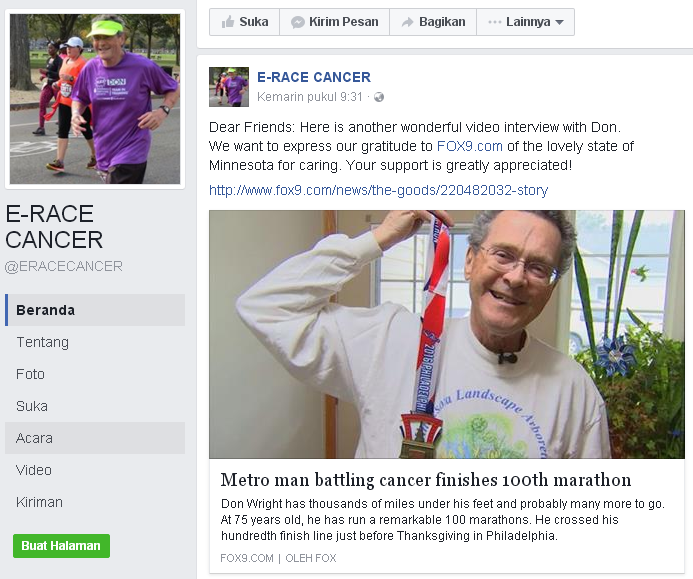This screenshot has width=693, height=579.
Task: Select Acara in the sidebar menu
Action: pyautogui.click(x=95, y=438)
